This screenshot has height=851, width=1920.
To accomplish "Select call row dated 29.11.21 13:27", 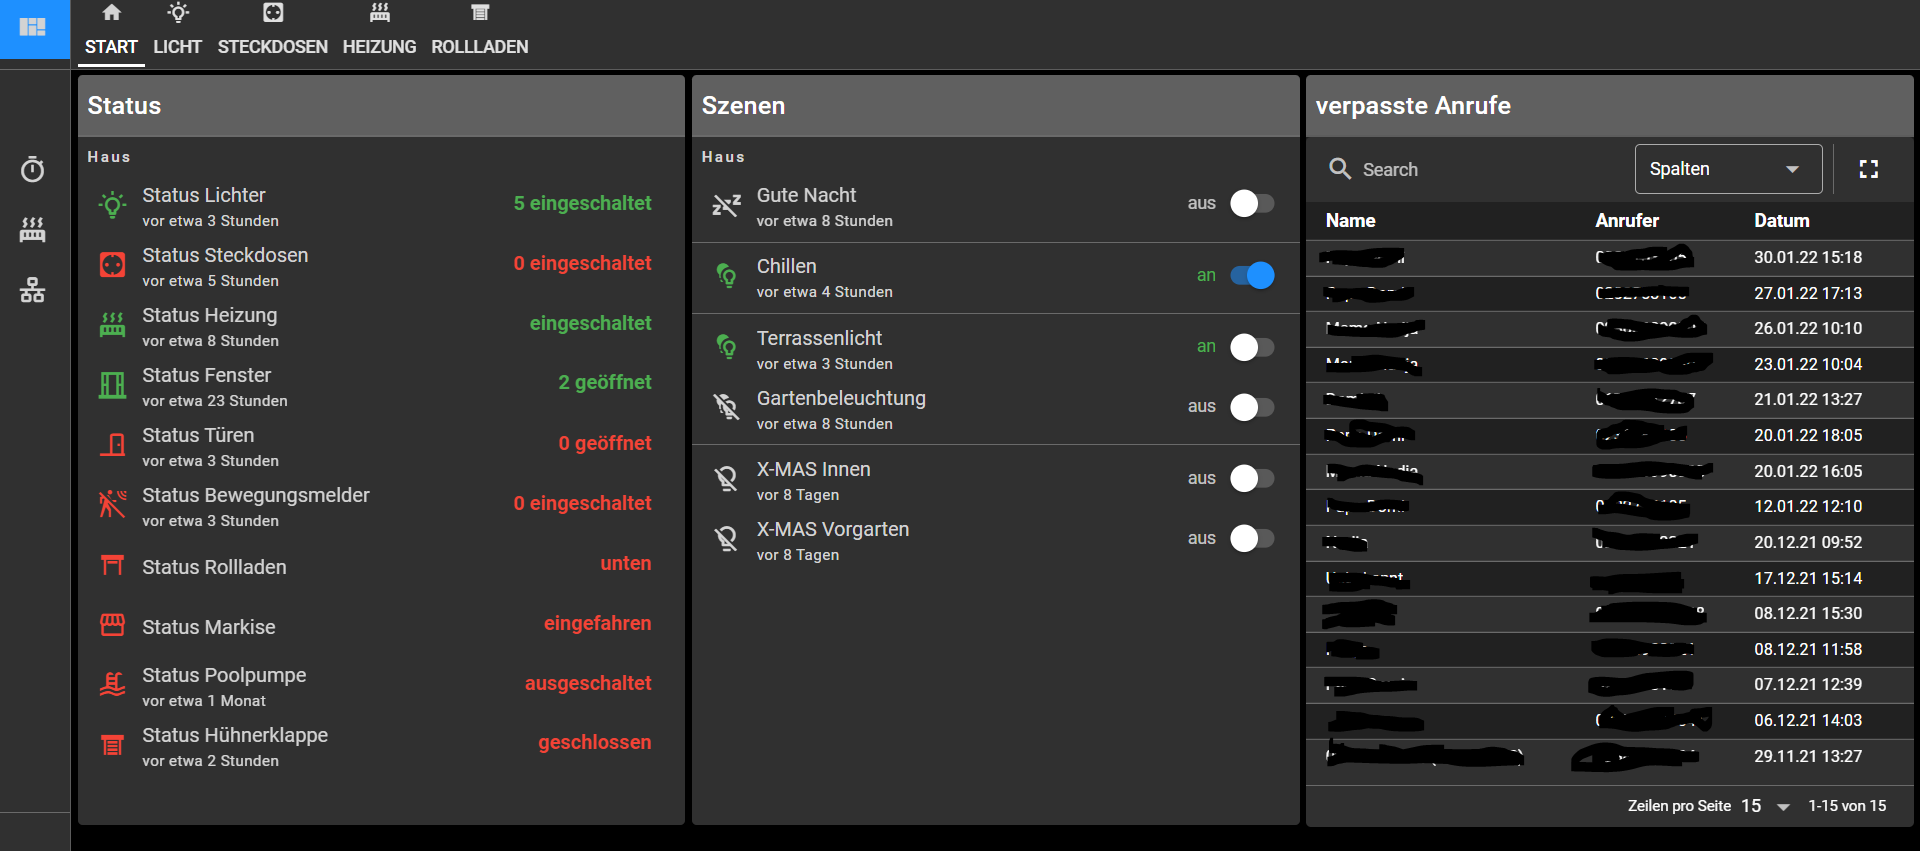I will (x=1609, y=756).
